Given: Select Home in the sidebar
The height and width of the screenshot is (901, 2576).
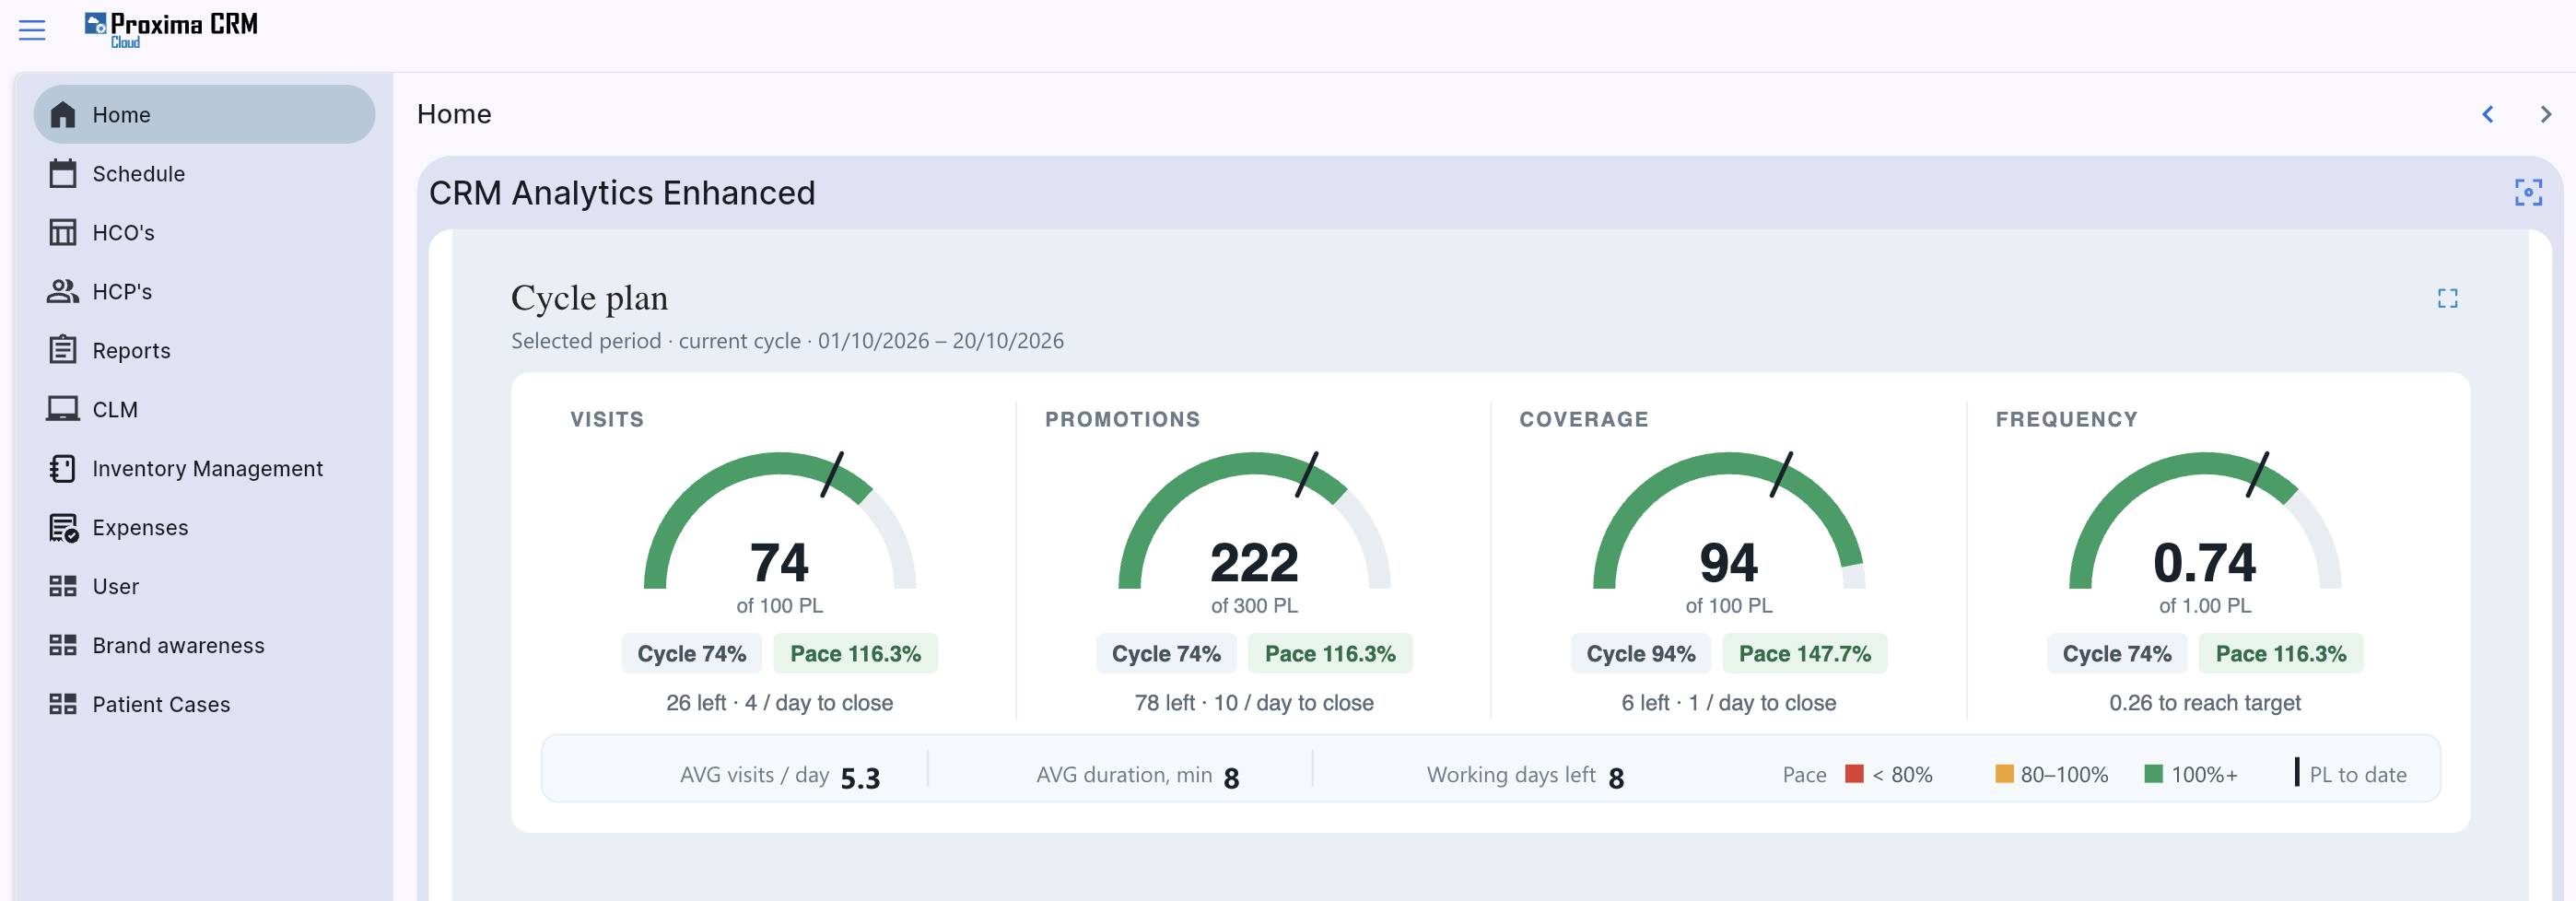Looking at the screenshot, I should point(204,114).
